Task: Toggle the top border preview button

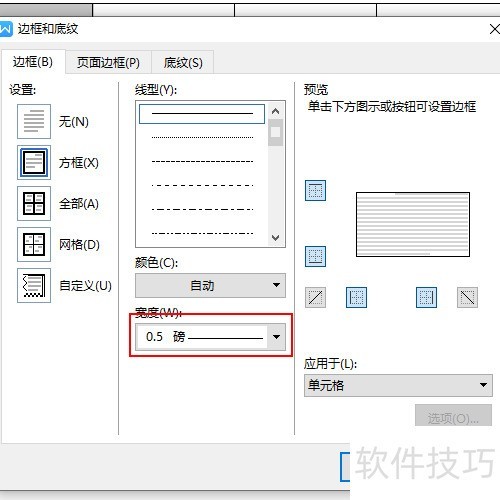Action: (315, 191)
